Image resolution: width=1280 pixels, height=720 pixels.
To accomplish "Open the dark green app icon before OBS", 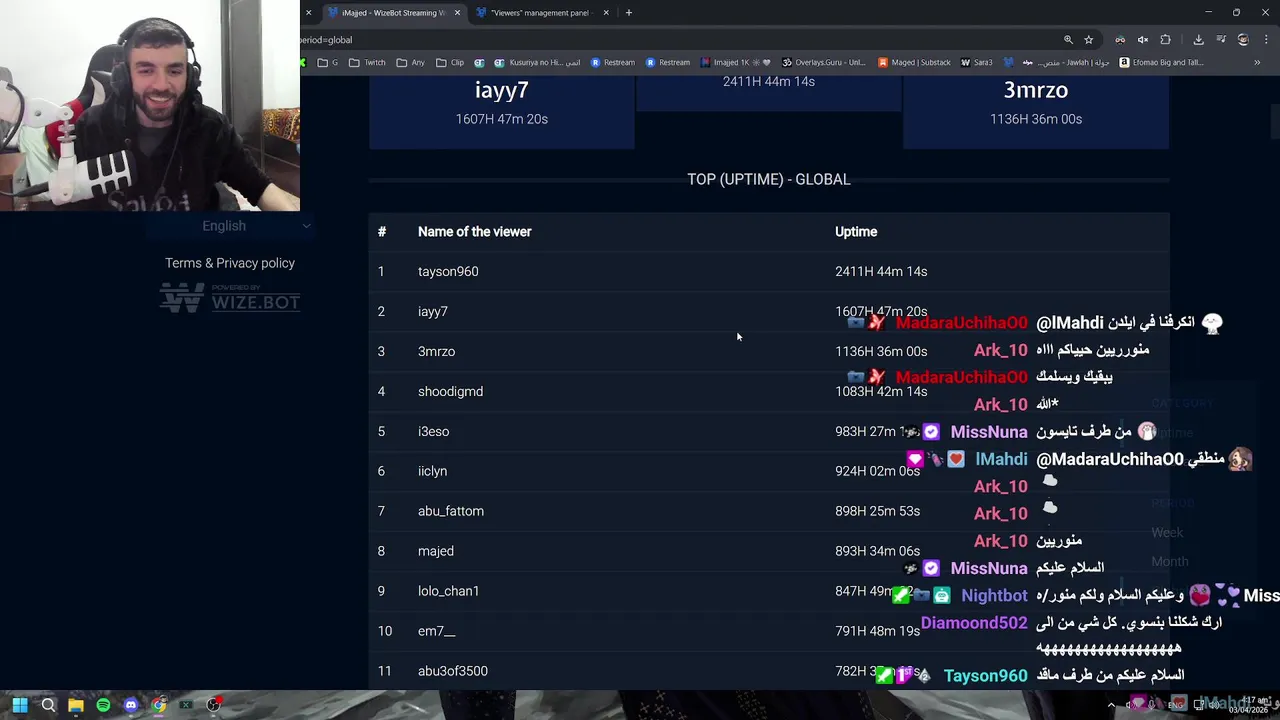I will [x=186, y=705].
